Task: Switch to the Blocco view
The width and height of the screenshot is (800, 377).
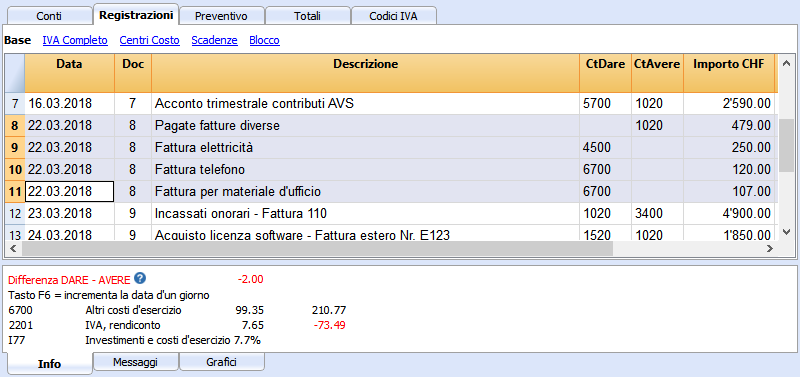Action: tap(264, 40)
